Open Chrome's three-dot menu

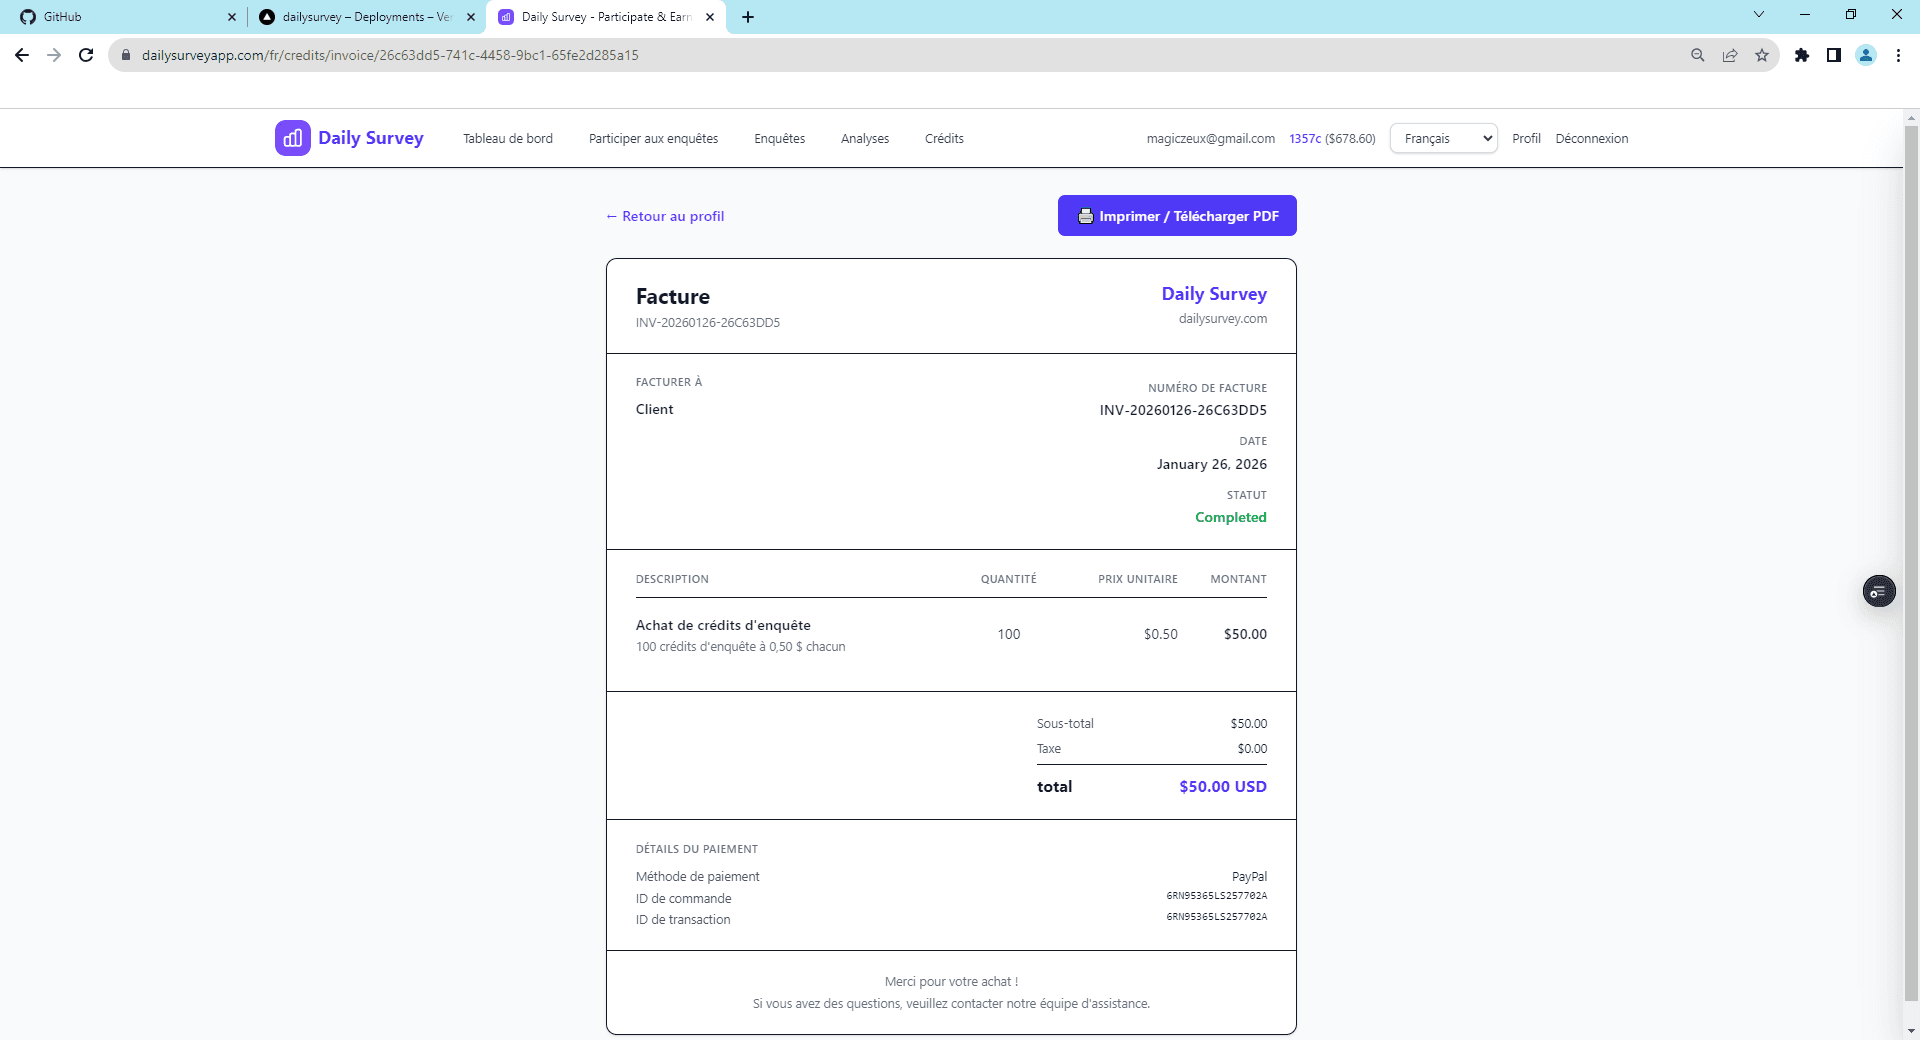(1898, 55)
